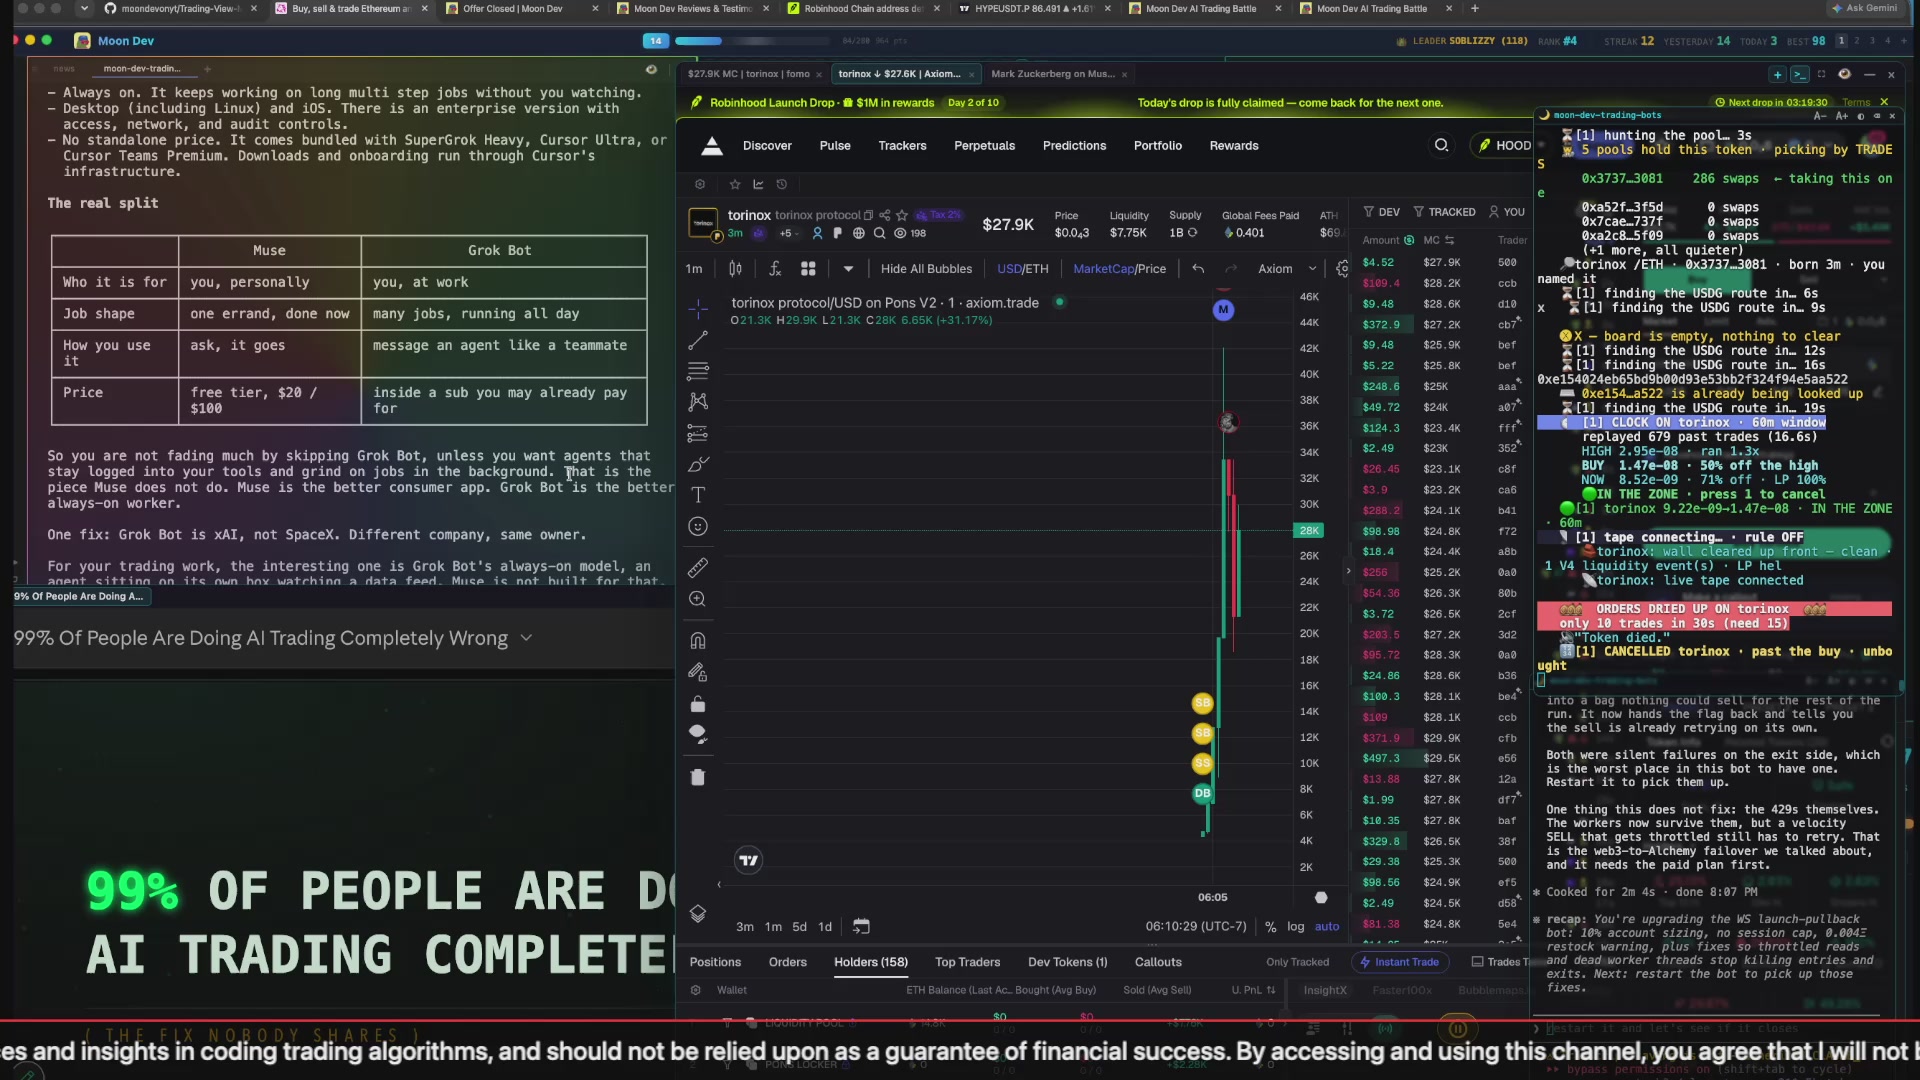Expand the 99% Of People video title

point(526,638)
